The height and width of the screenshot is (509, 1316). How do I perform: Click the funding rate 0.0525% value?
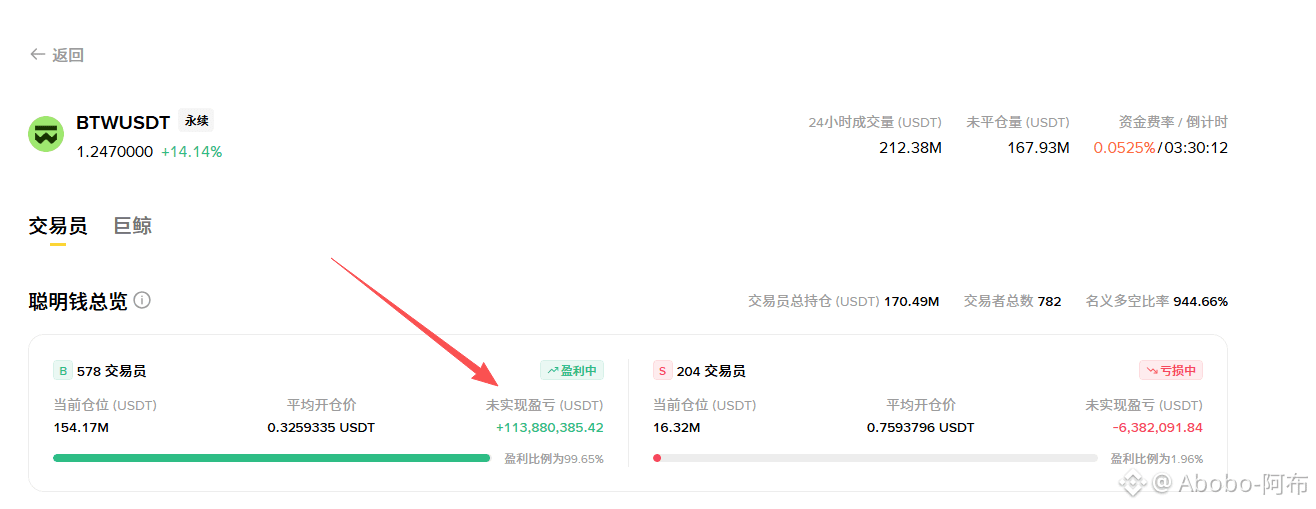coord(1125,148)
